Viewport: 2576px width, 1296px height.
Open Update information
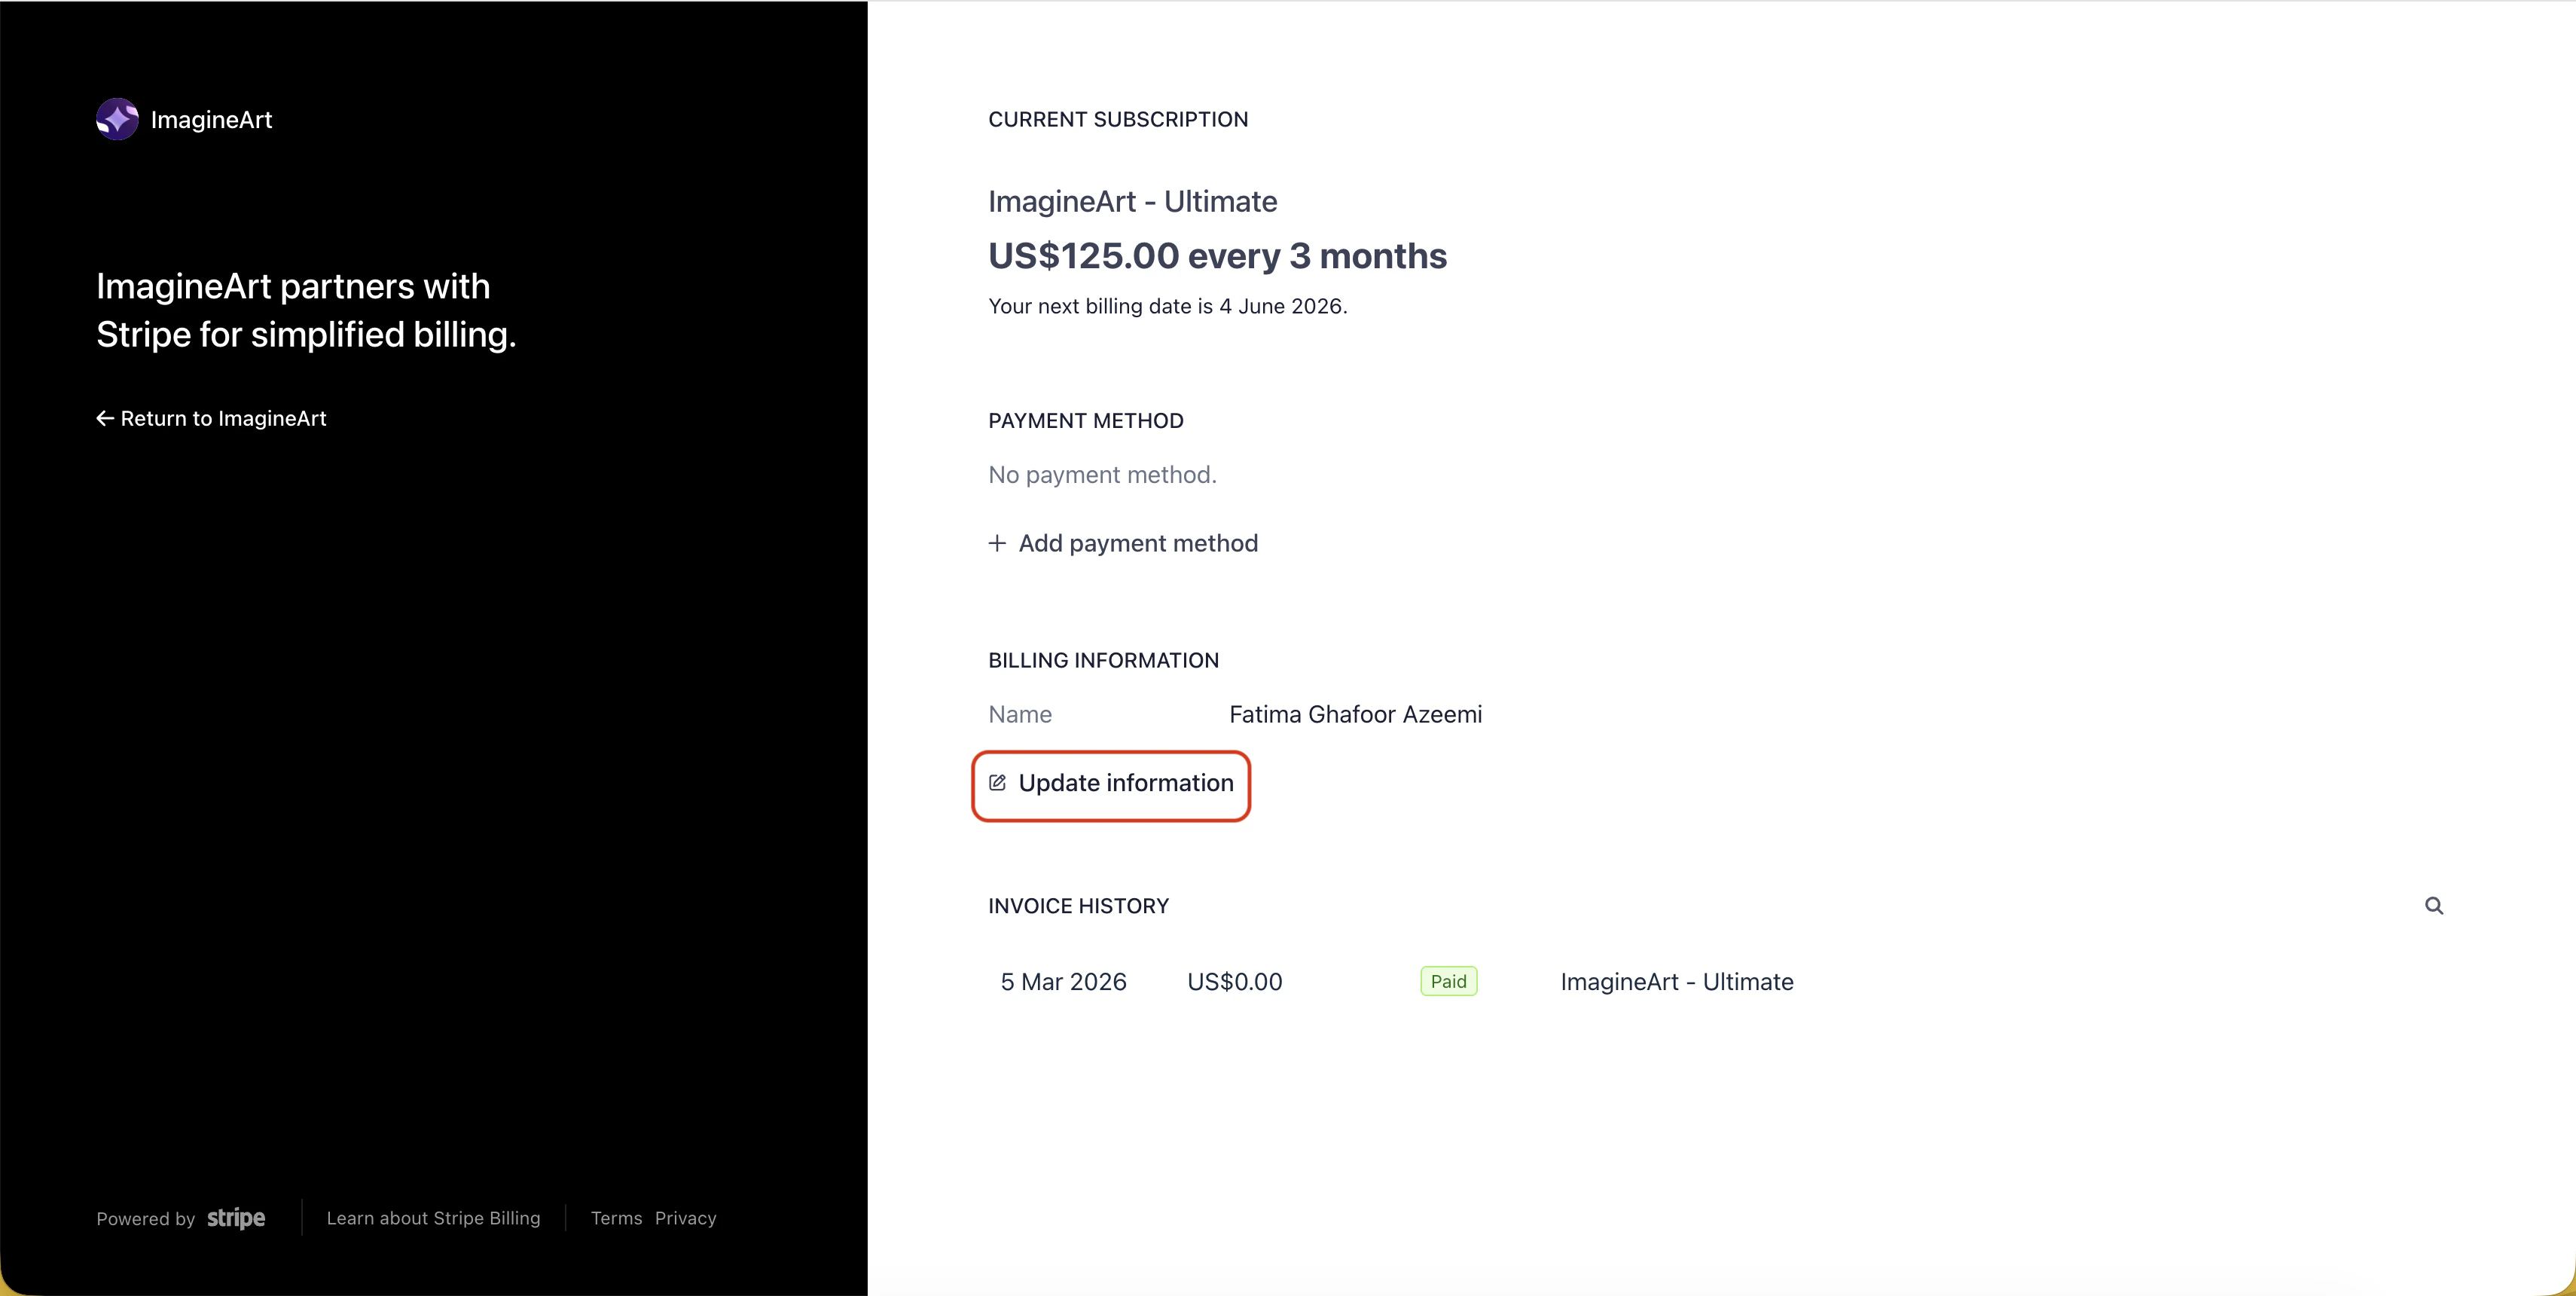(x=1125, y=783)
